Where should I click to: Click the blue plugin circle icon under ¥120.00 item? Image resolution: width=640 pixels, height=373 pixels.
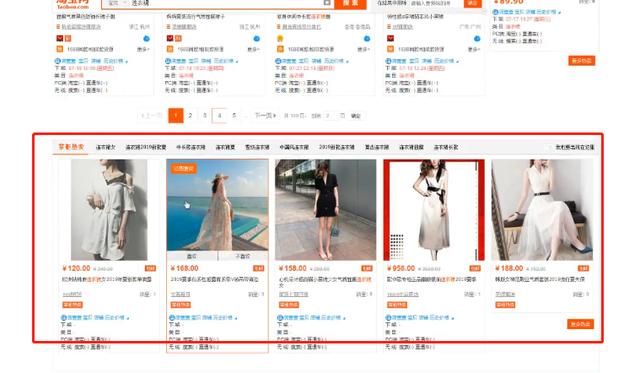click(x=64, y=317)
